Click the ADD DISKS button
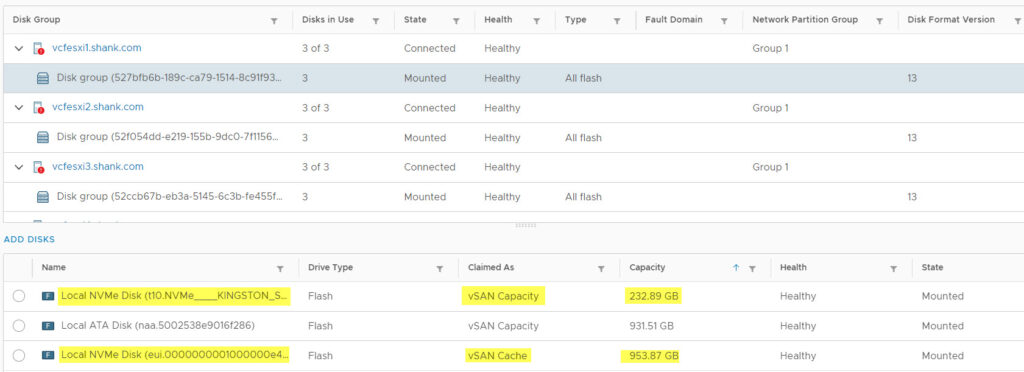This screenshot has height=372, width=1024. coord(29,240)
